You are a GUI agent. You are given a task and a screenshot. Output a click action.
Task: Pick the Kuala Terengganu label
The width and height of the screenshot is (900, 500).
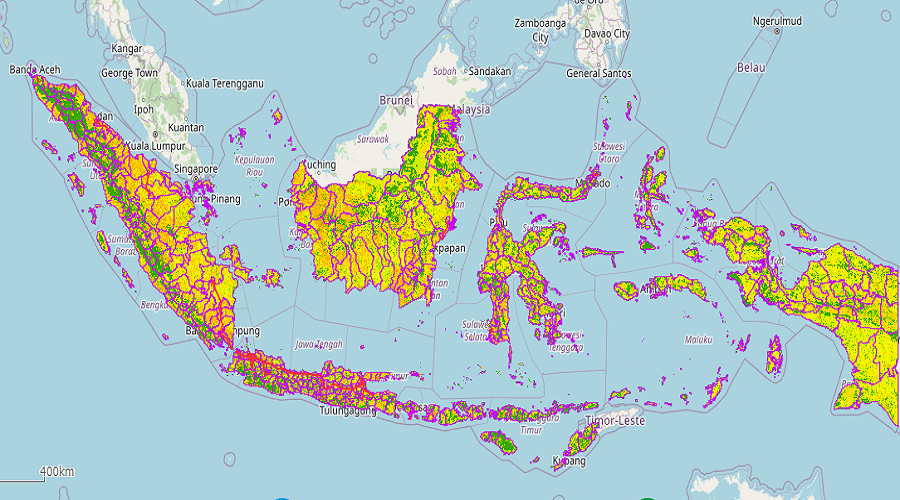[x=224, y=83]
